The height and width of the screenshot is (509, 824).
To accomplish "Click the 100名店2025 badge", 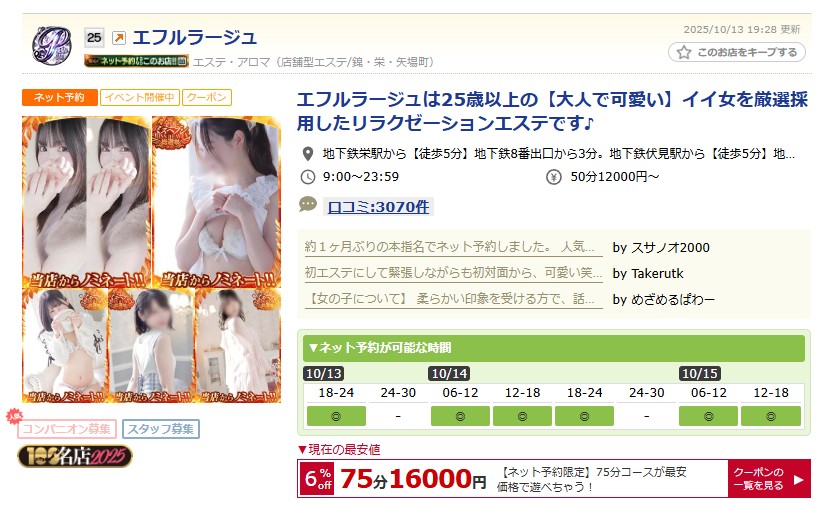I will pos(75,456).
